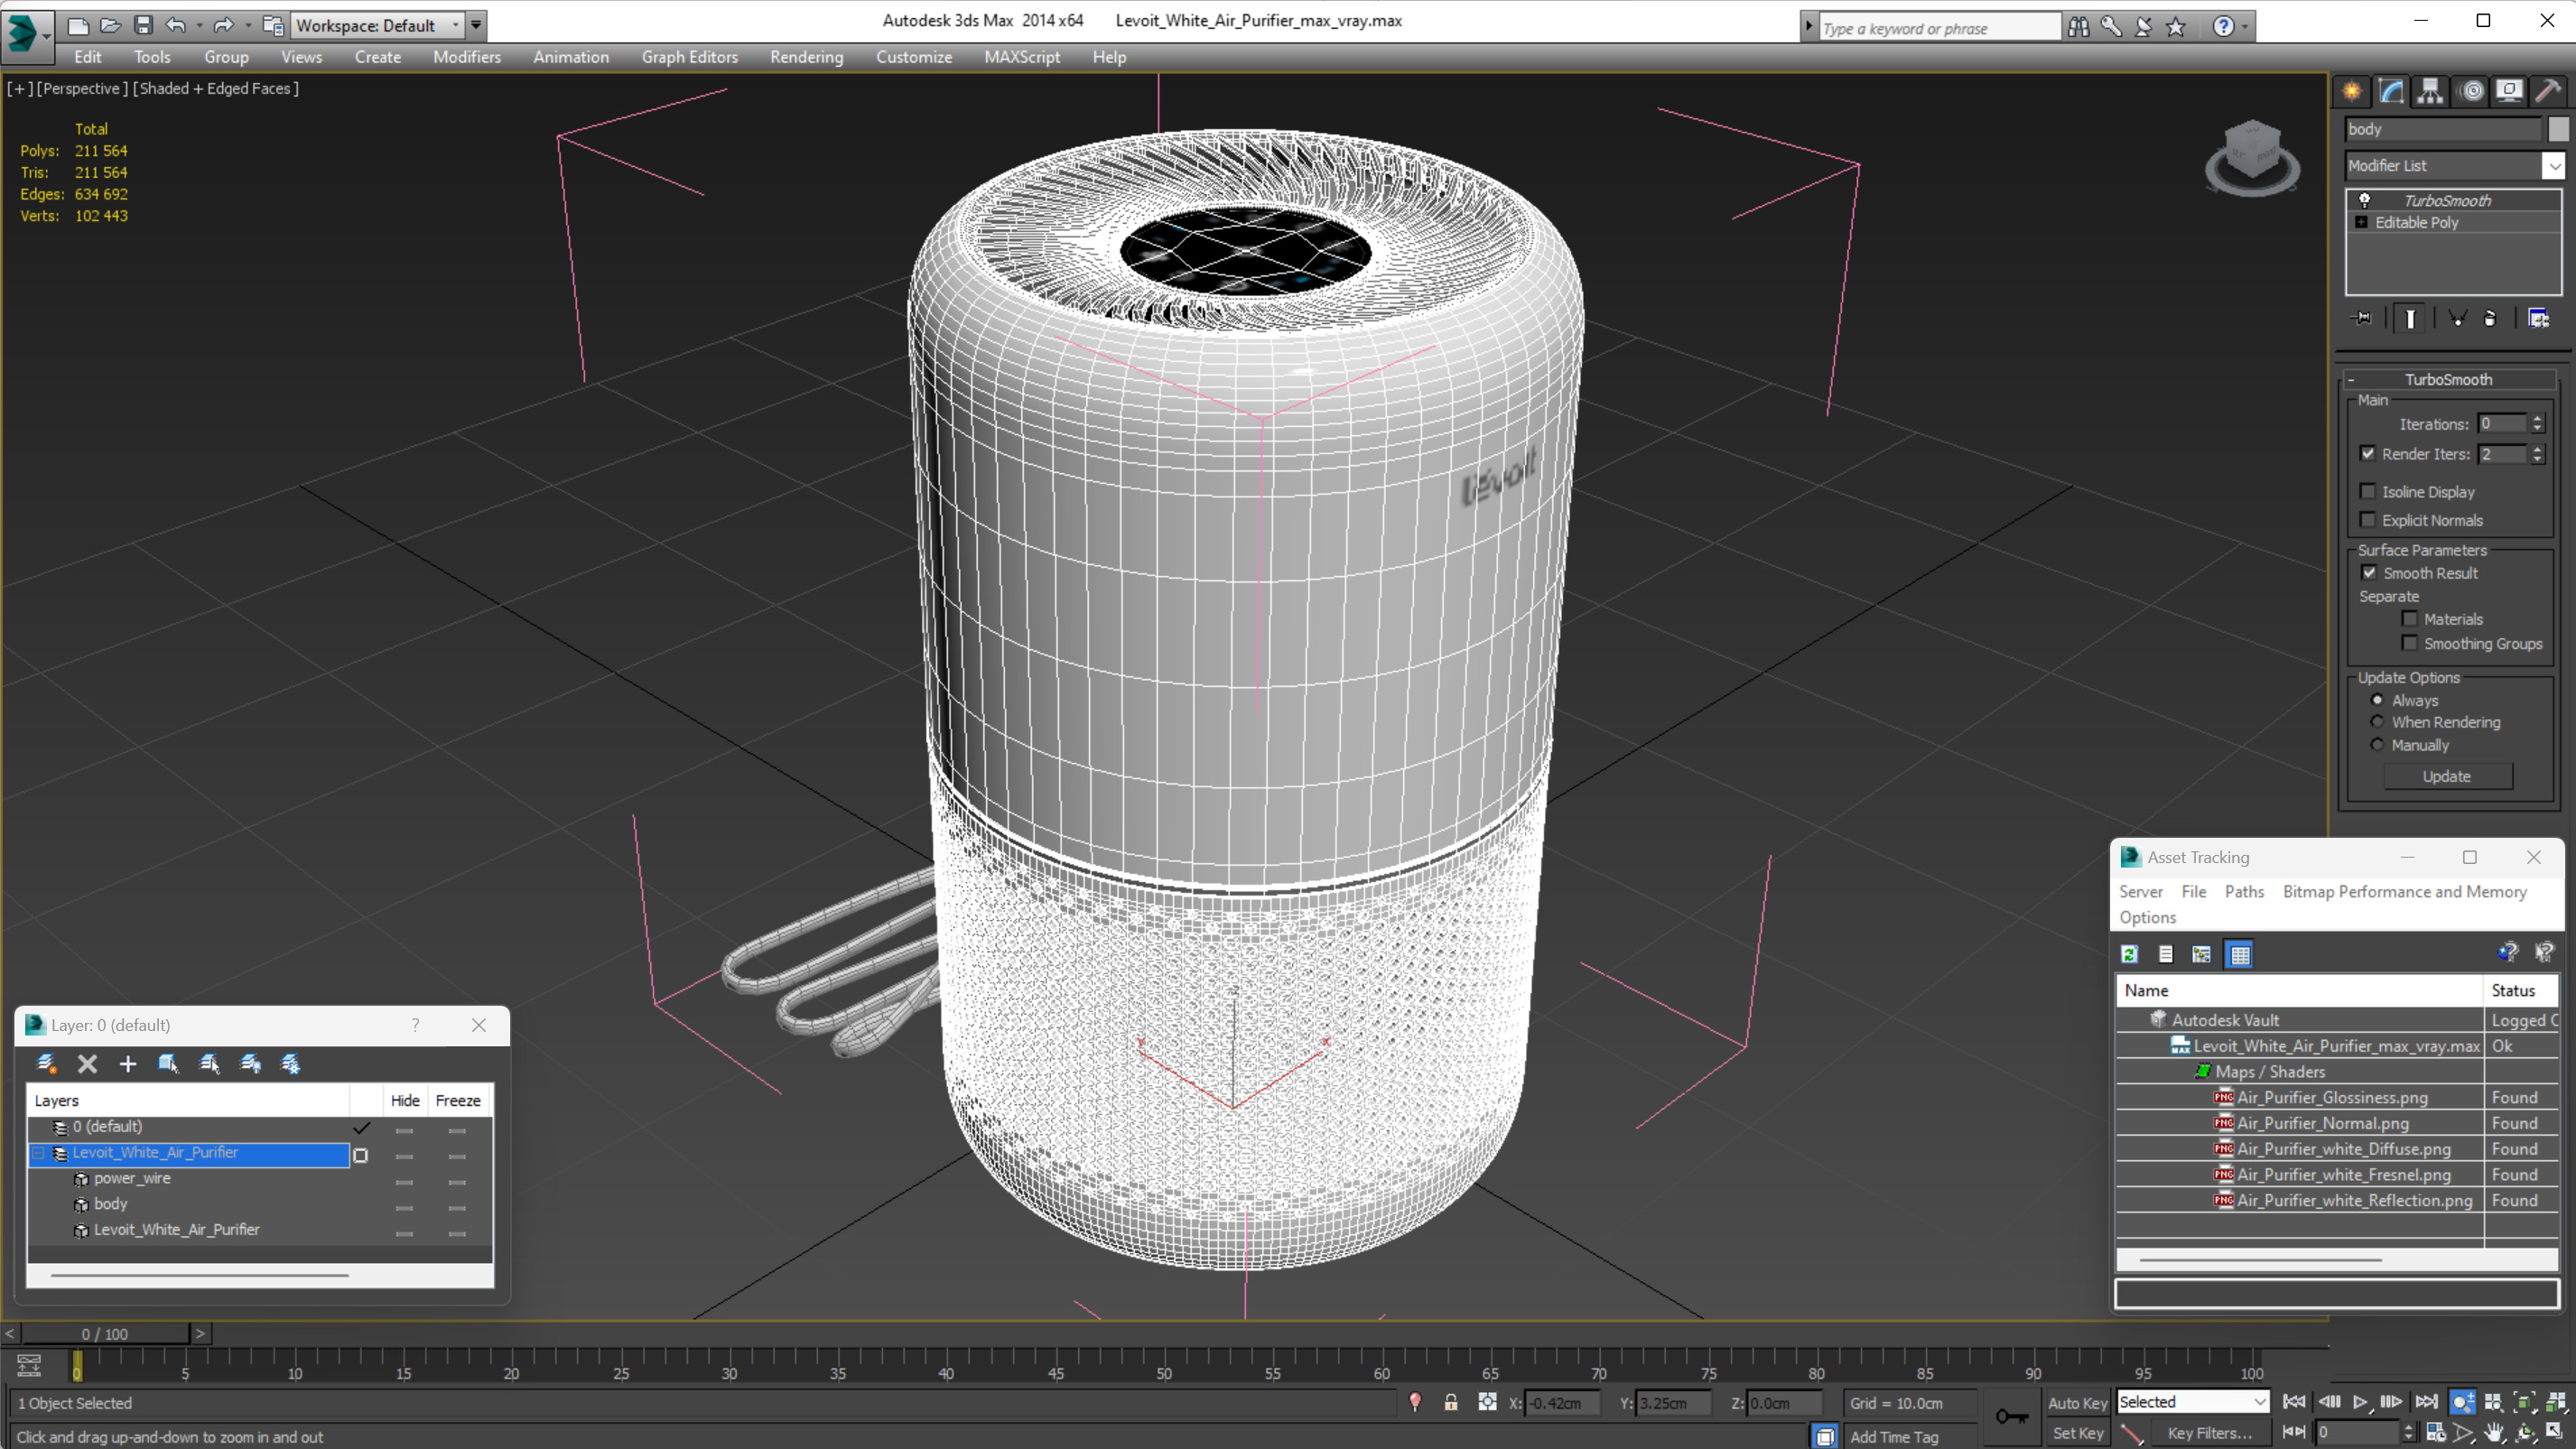The image size is (2576, 1449).
Task: Expand the Editable Poly stack entry
Action: (x=2361, y=222)
